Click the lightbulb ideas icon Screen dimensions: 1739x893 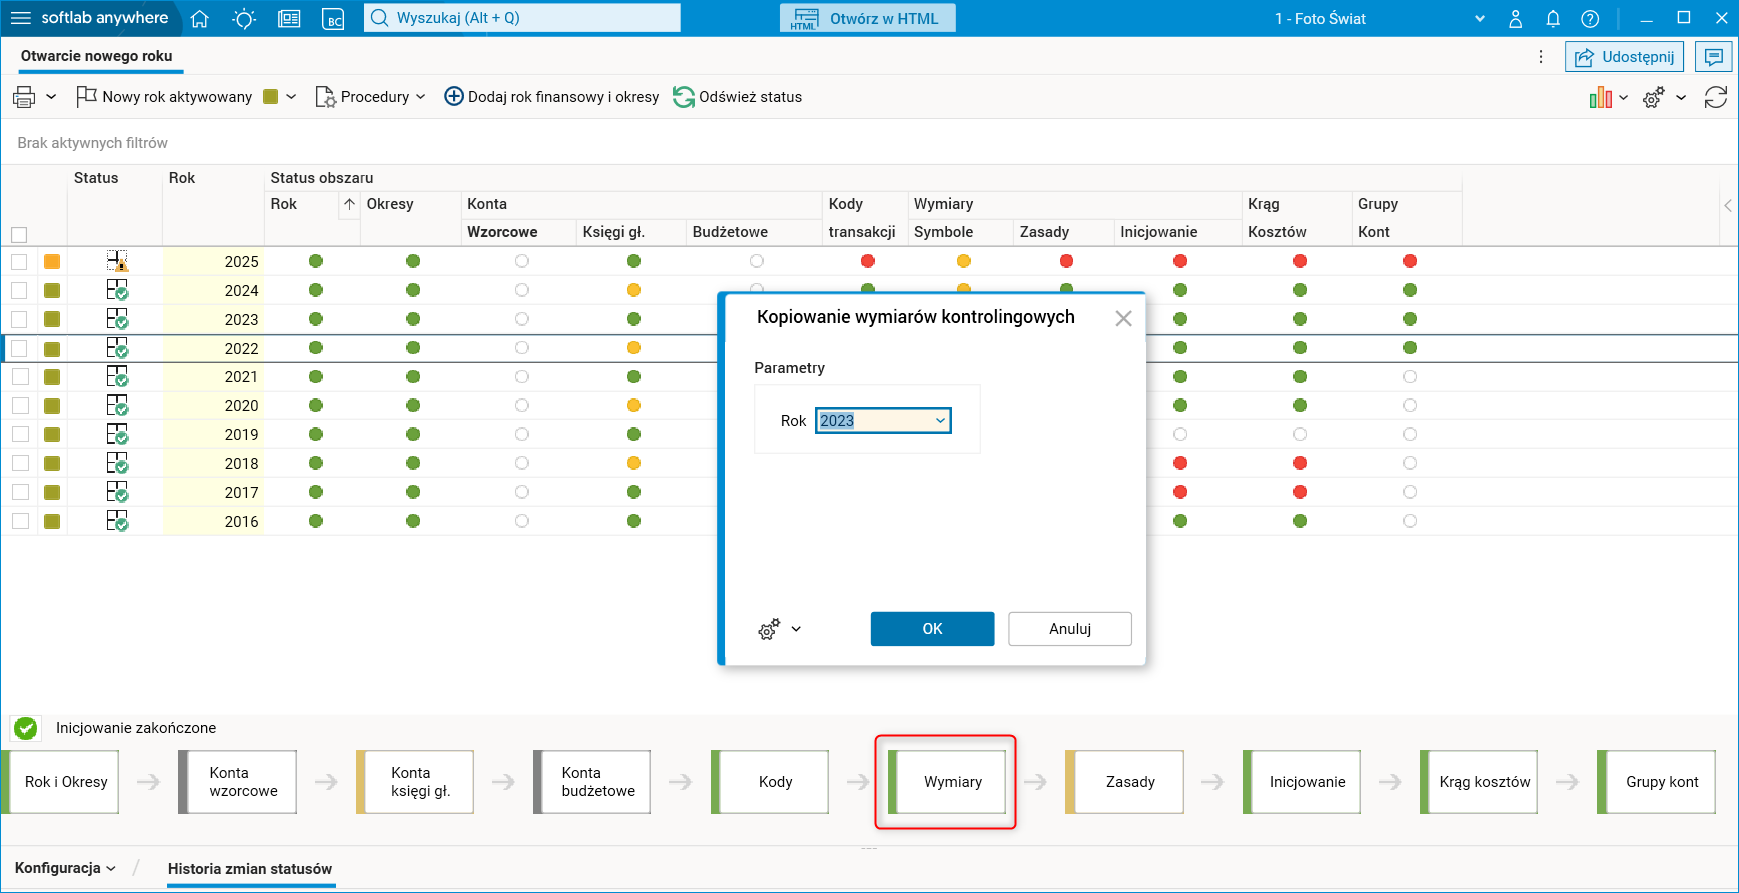pos(244,18)
